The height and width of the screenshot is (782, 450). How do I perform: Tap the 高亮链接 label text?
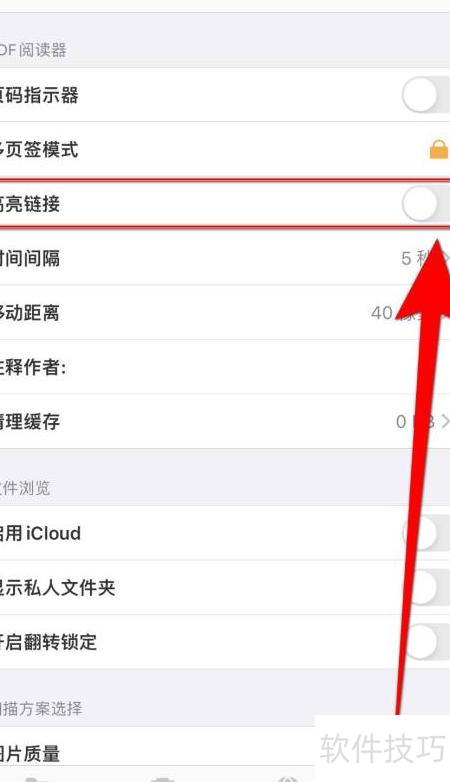click(x=30, y=204)
